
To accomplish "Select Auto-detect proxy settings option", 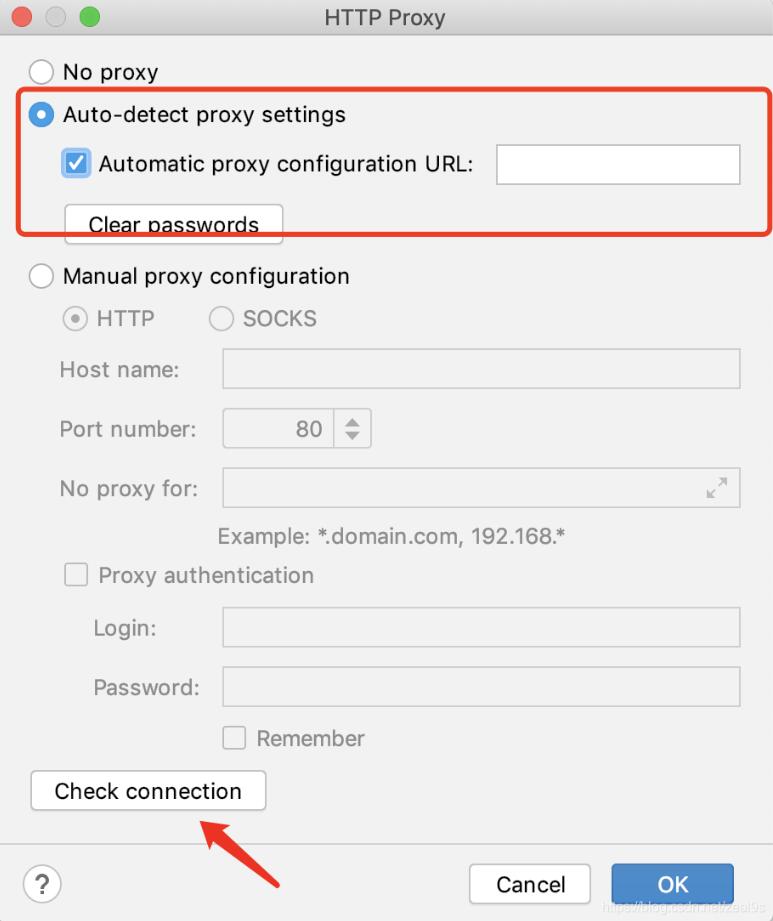I will [41, 115].
